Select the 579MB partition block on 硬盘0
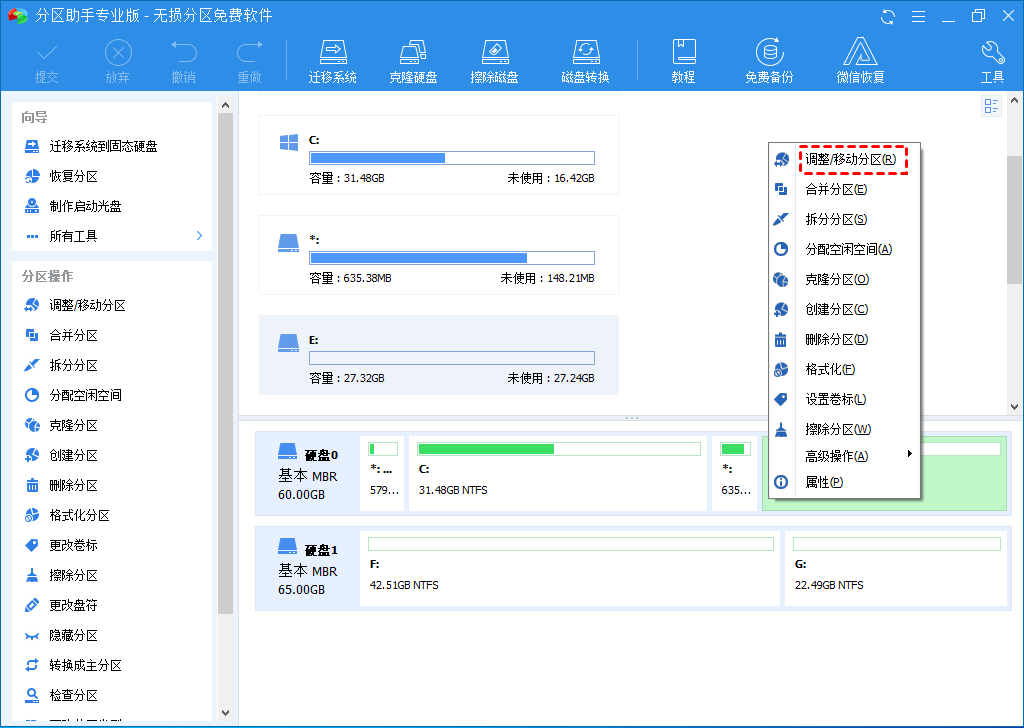Image resolution: width=1024 pixels, height=728 pixels. (383, 473)
